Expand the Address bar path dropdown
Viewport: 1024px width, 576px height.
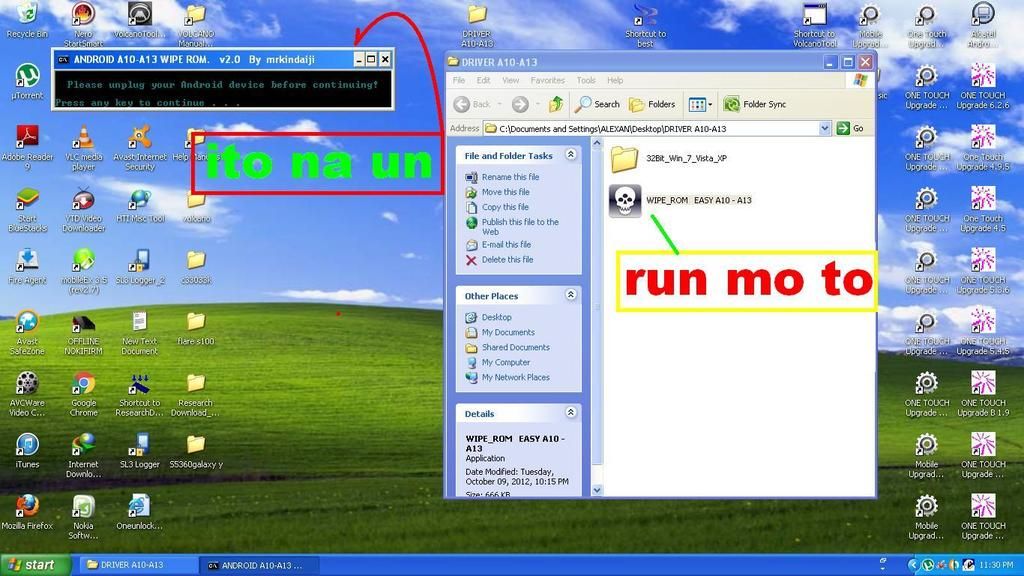825,129
